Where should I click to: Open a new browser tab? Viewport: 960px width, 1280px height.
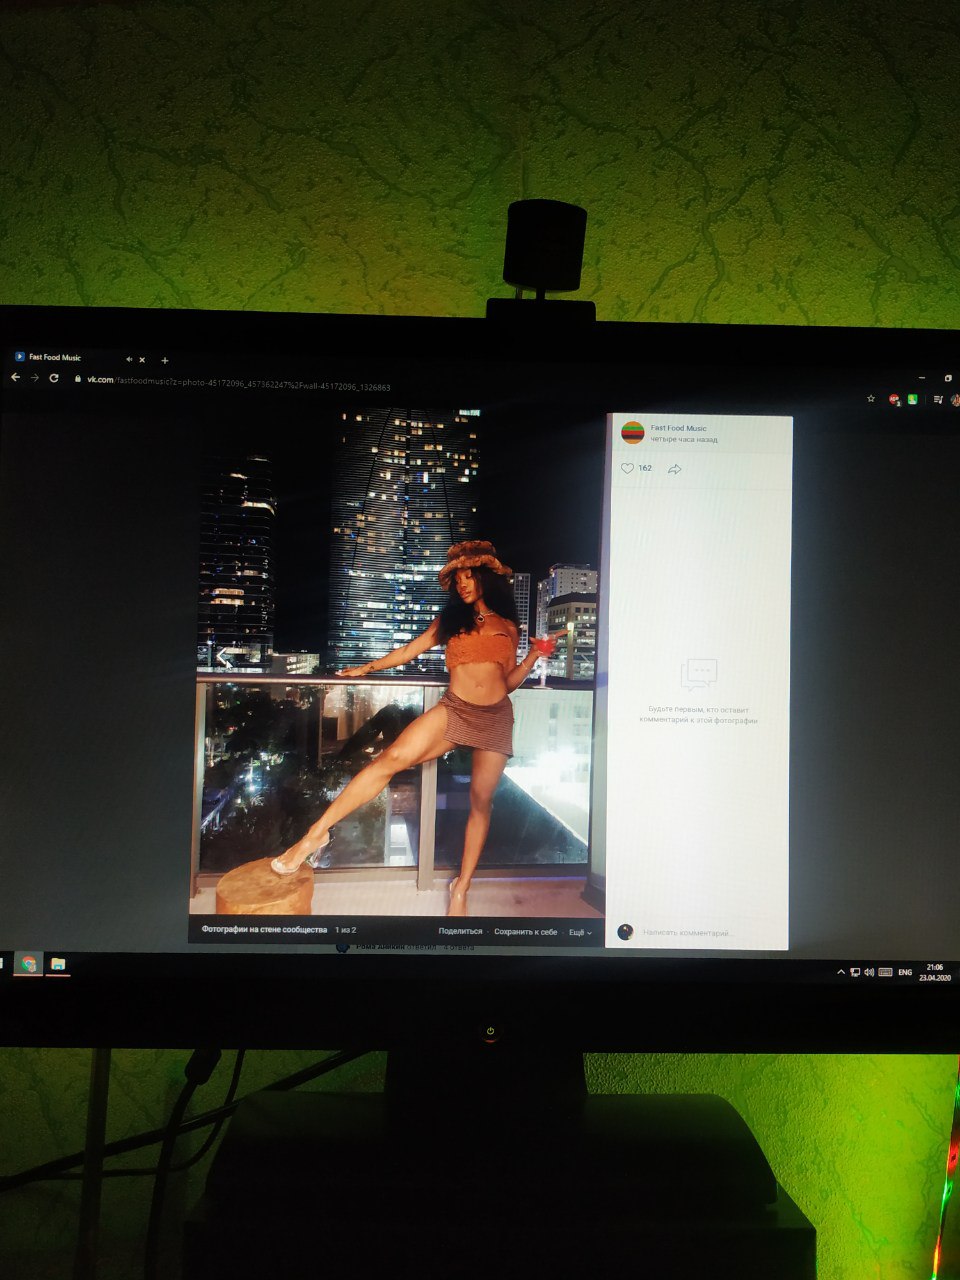[x=165, y=360]
